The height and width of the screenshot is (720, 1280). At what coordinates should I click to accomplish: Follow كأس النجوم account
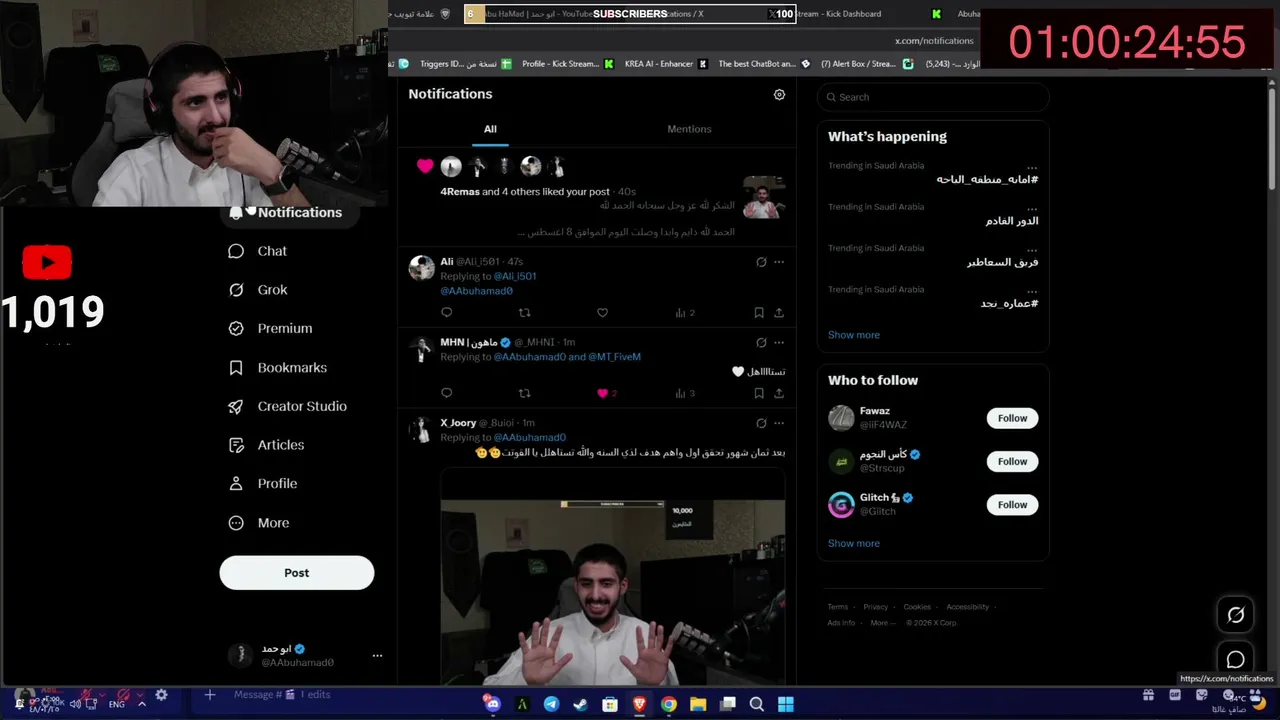point(1012,461)
